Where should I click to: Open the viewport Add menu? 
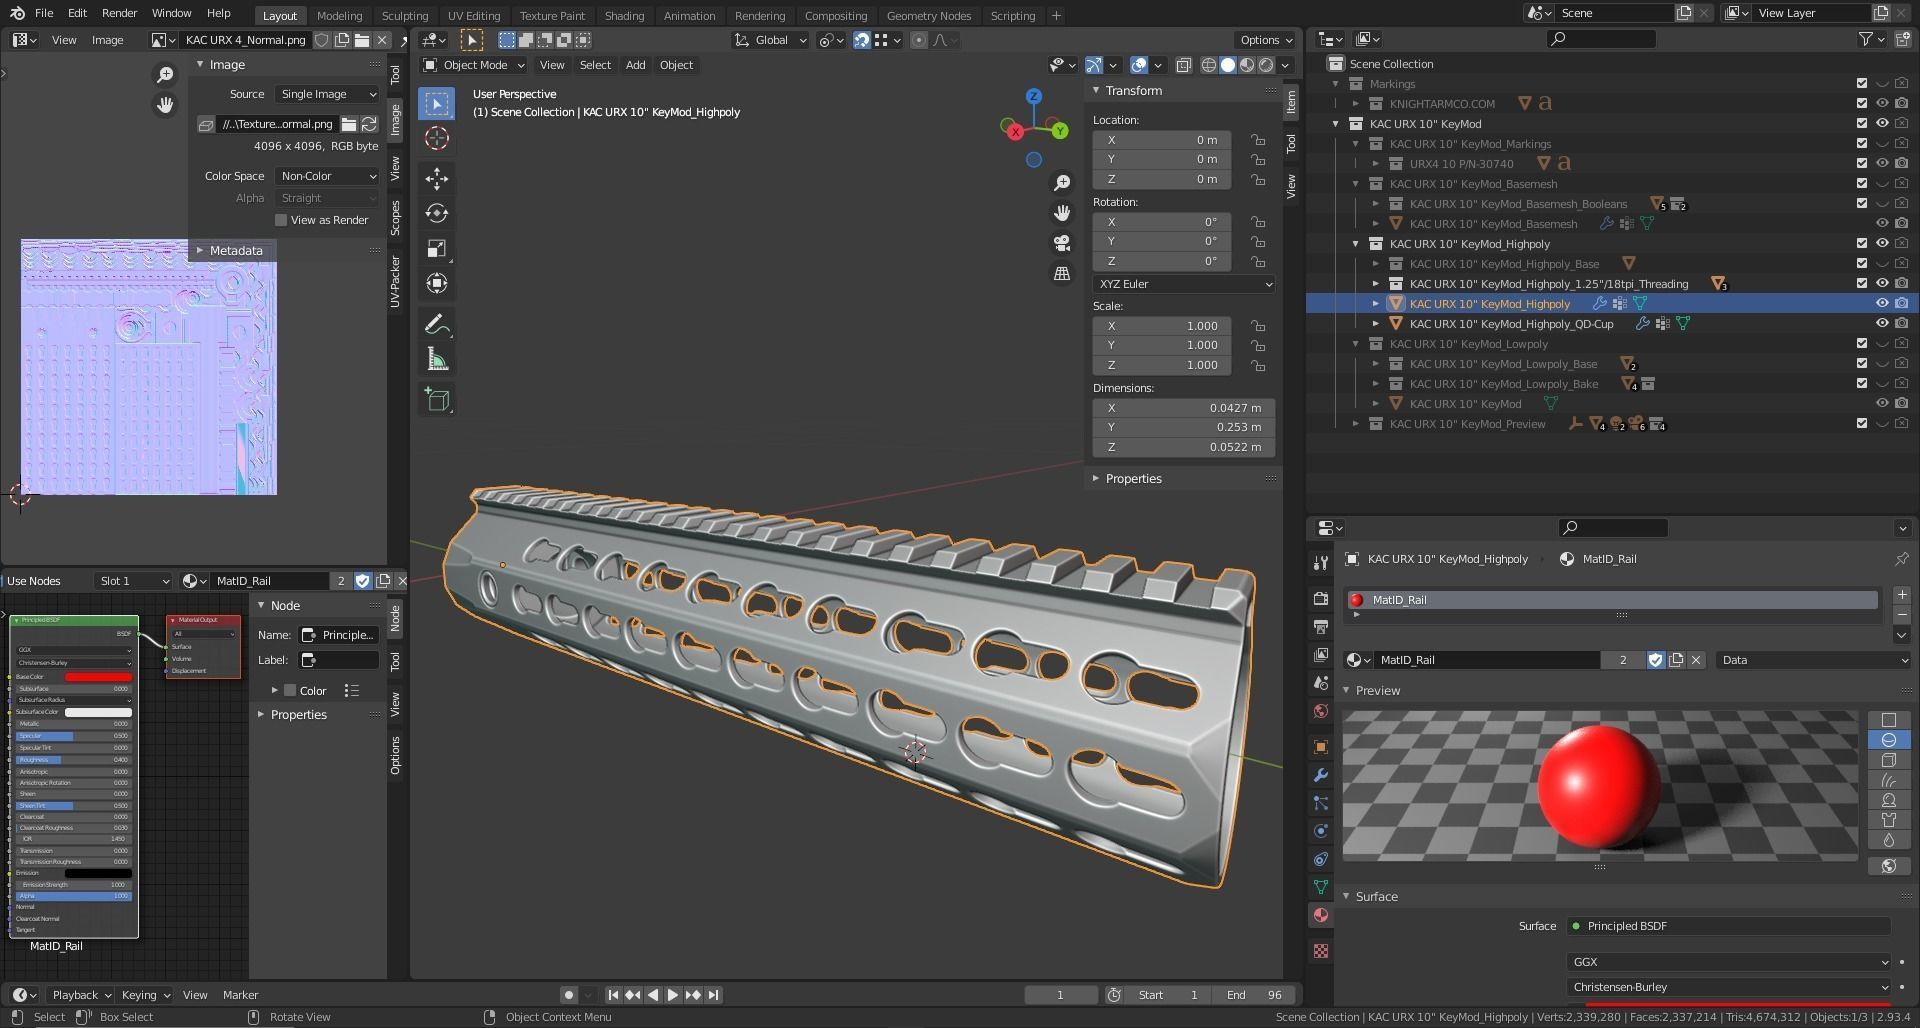coord(635,65)
